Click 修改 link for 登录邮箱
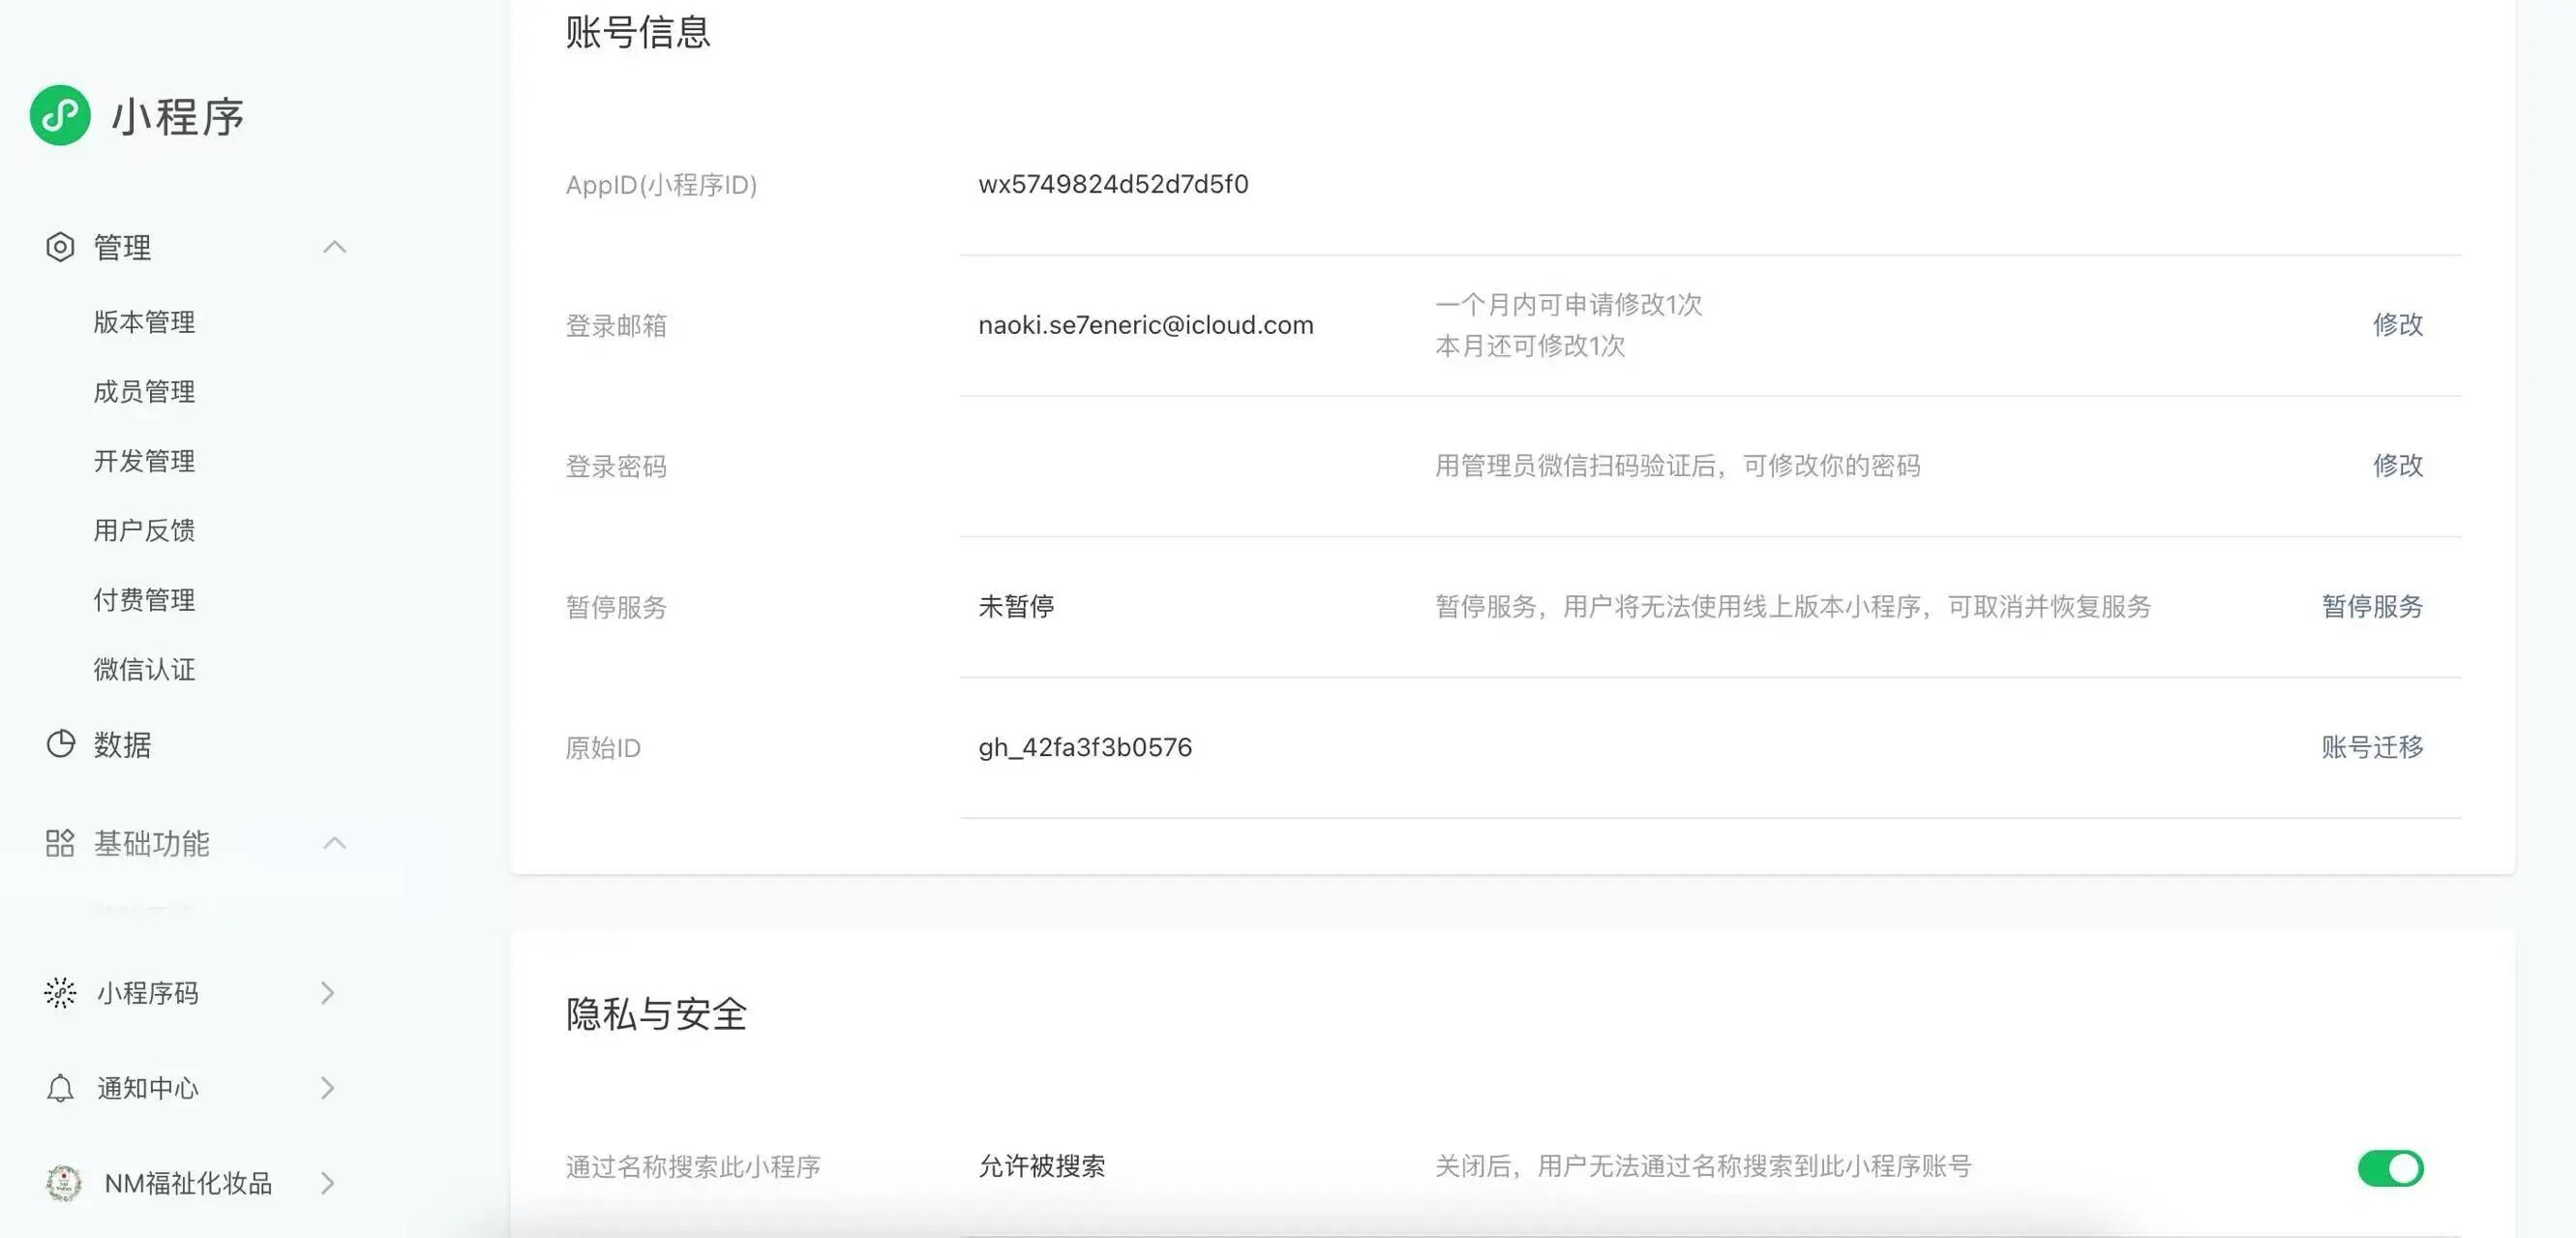 [x=2397, y=324]
